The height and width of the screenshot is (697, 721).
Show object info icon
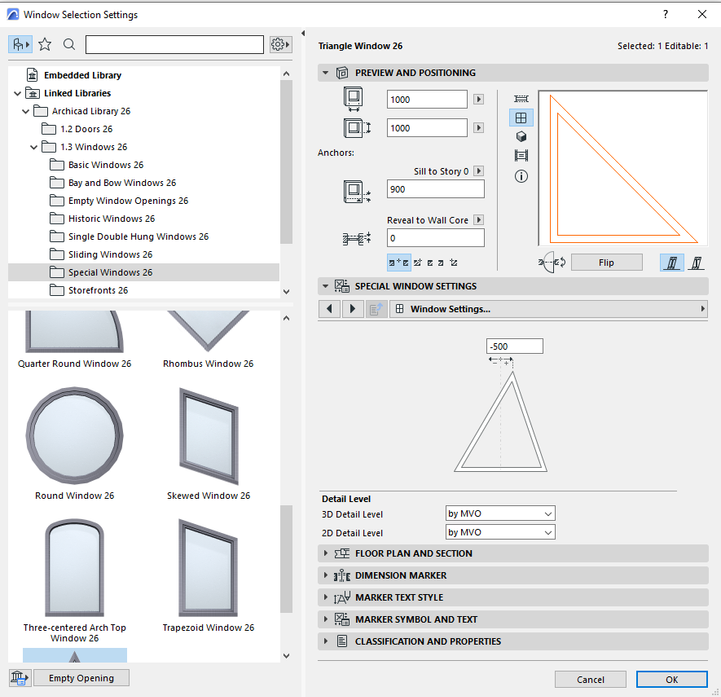pyautogui.click(x=521, y=176)
